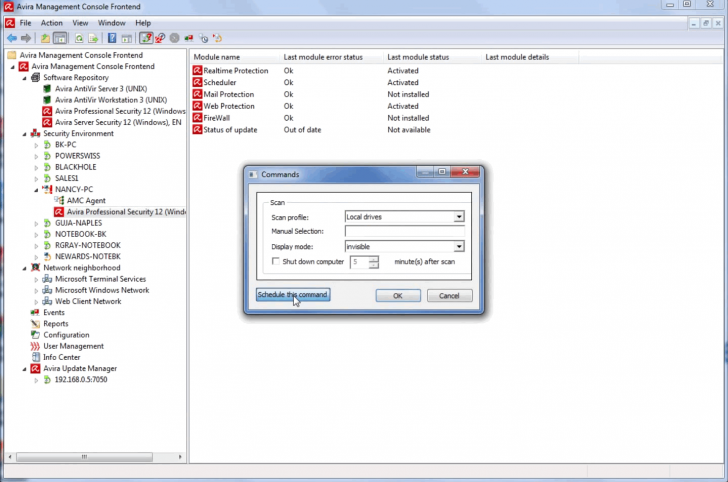Click the blue Back arrow toolbar icon
728x482 pixels.
click(12, 38)
